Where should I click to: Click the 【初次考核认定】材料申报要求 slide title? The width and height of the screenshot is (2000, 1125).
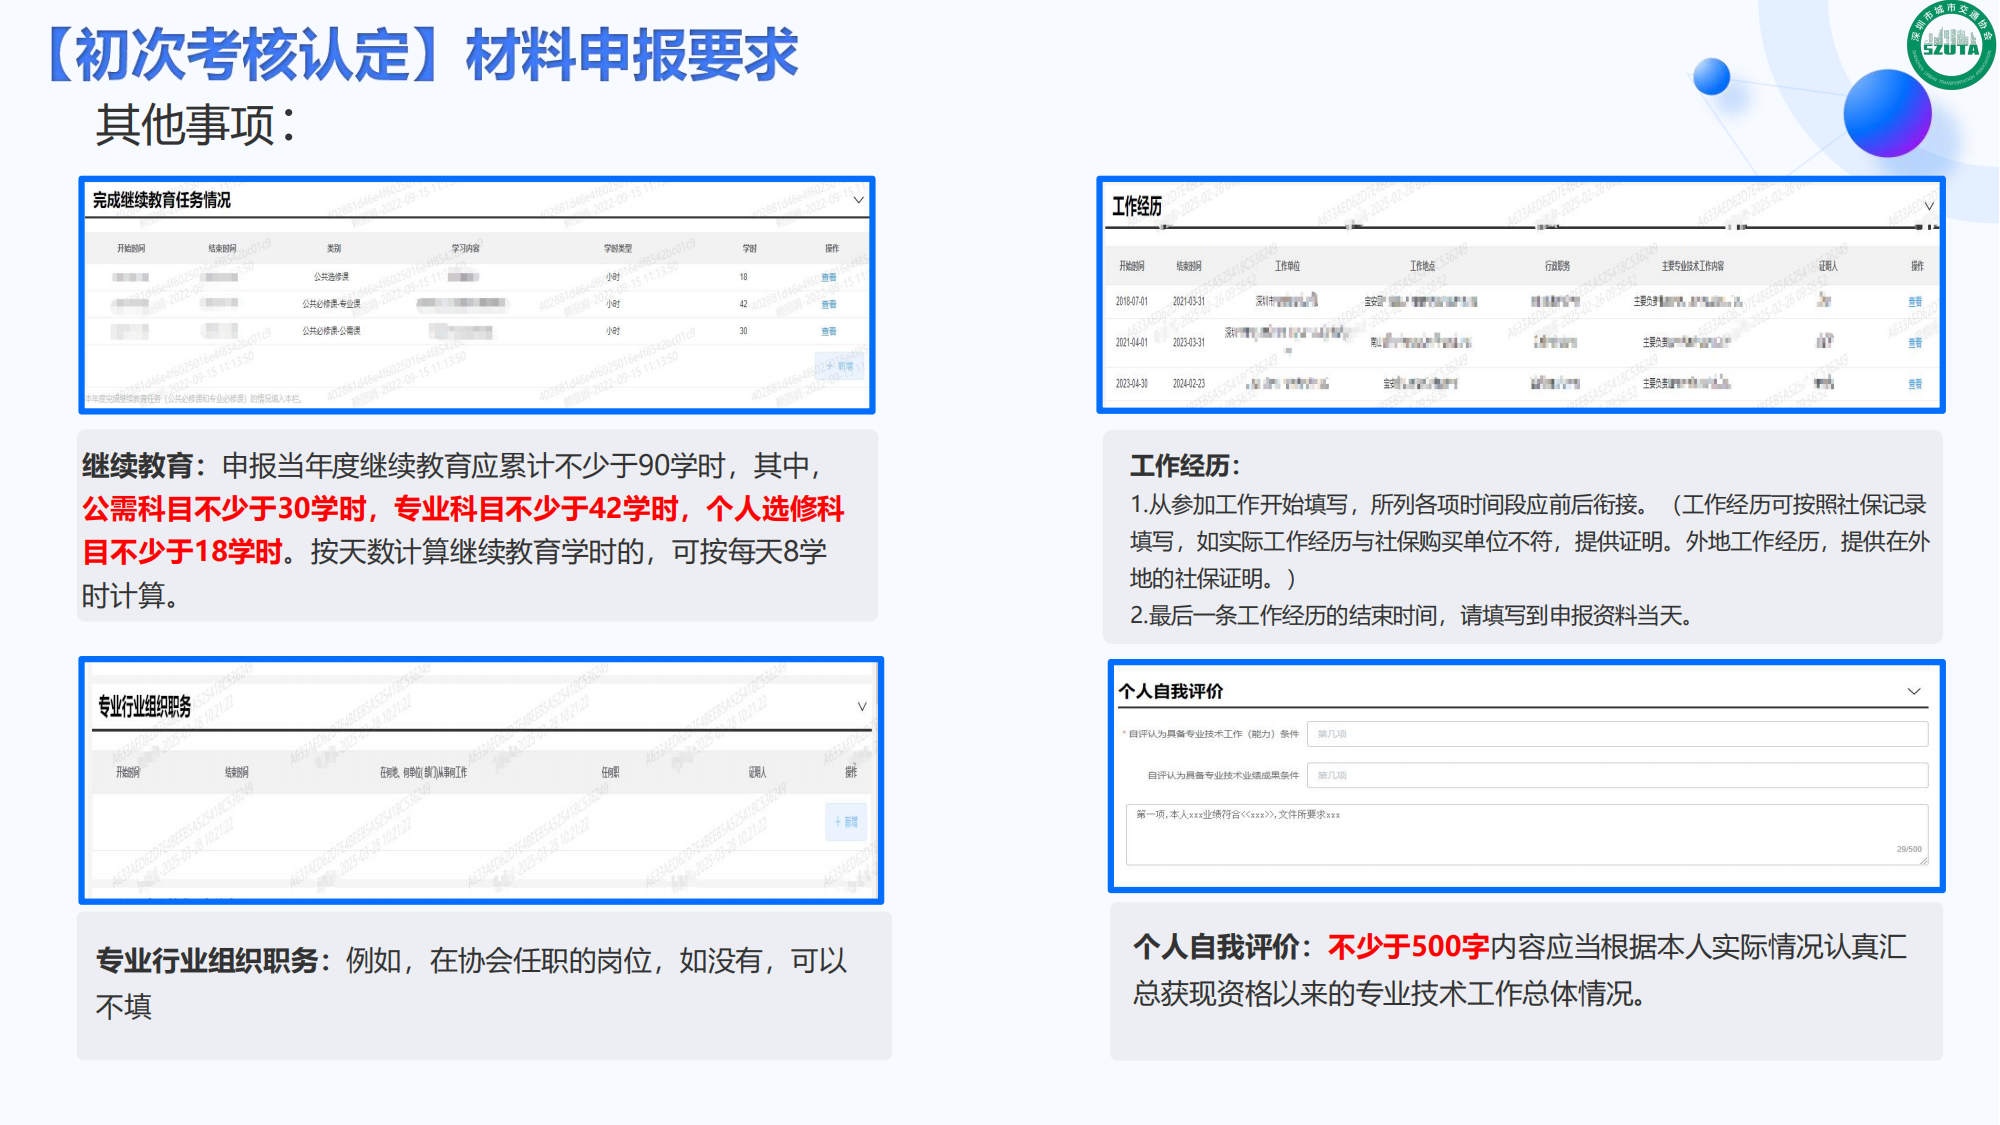tap(420, 54)
